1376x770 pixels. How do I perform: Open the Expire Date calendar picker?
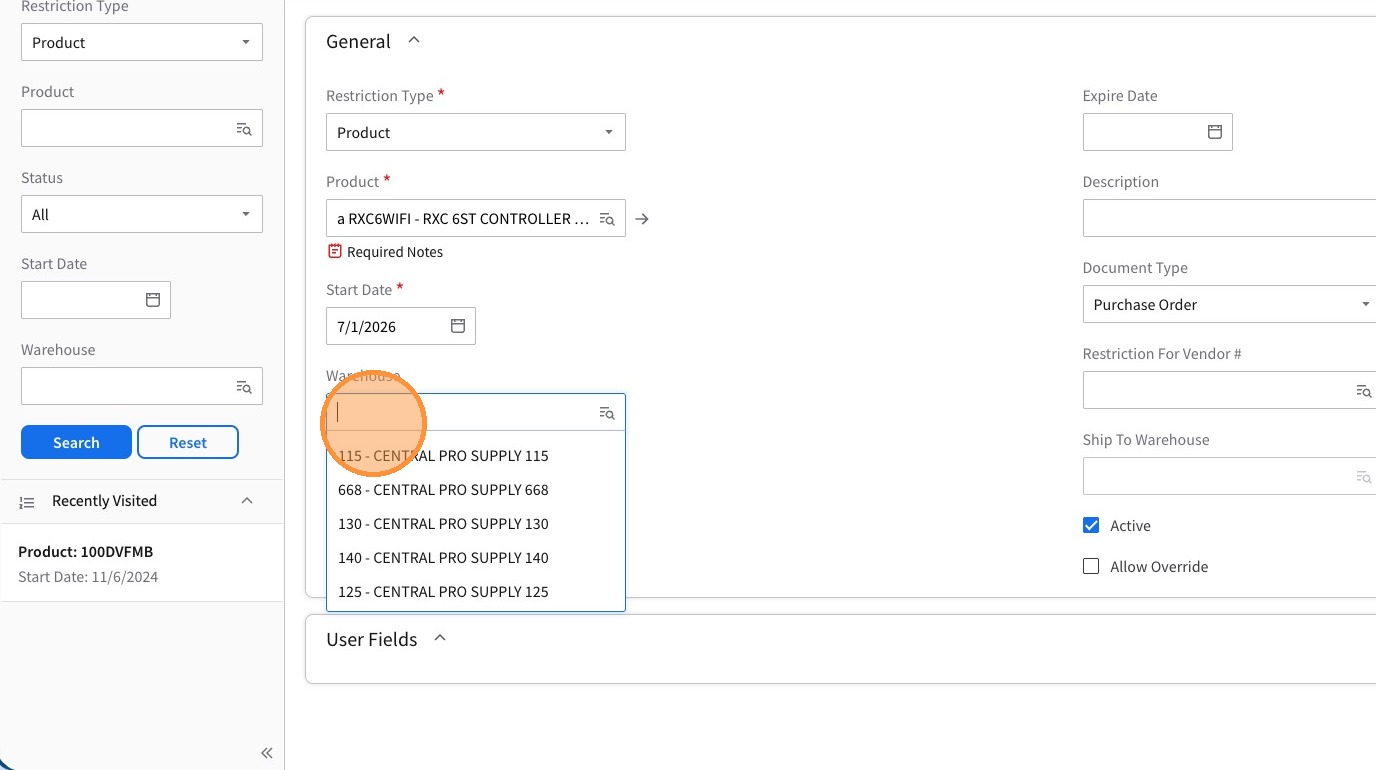1215,132
